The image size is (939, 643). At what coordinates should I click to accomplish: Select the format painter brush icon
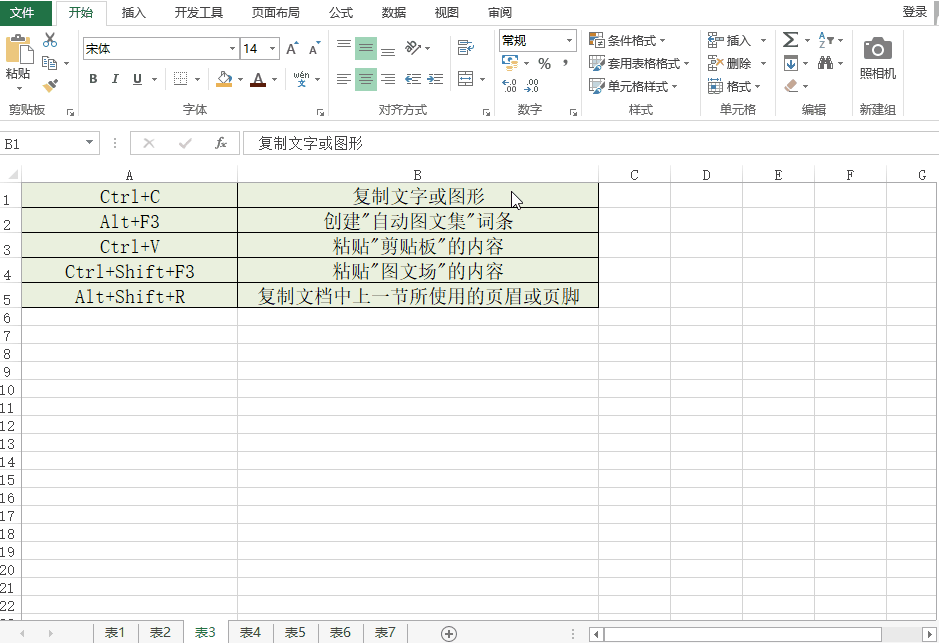(x=48, y=83)
